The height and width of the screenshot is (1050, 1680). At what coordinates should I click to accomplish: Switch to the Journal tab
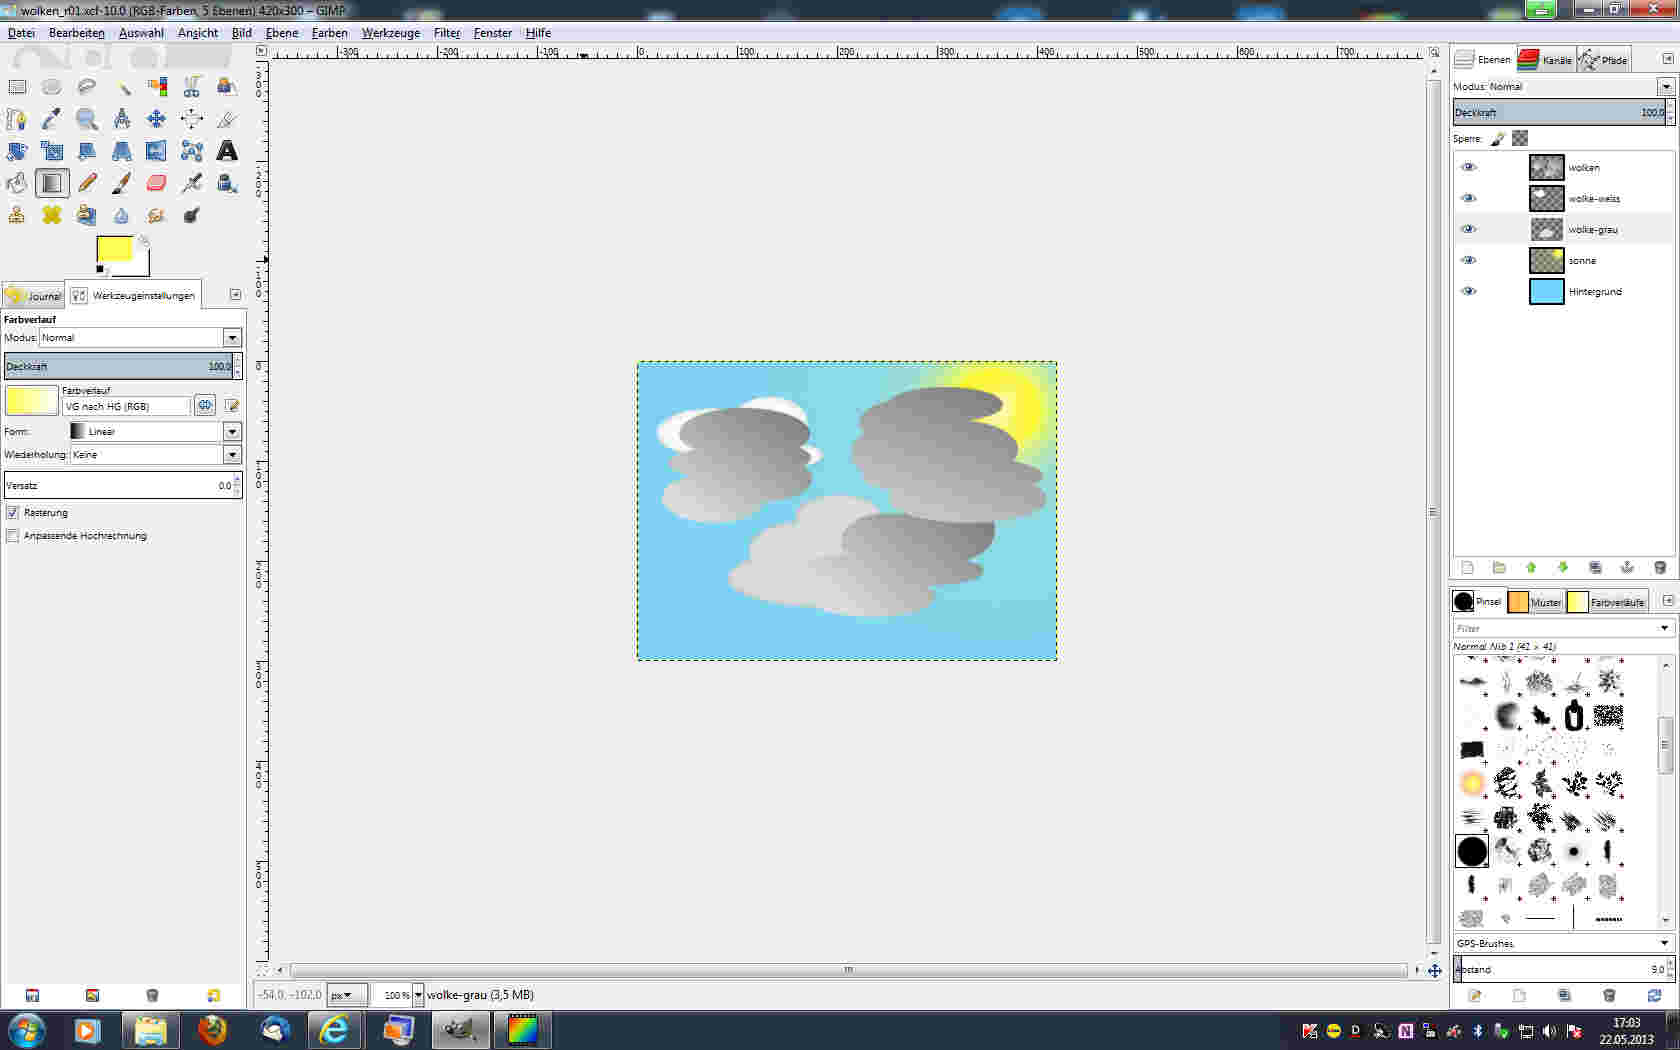coord(33,296)
